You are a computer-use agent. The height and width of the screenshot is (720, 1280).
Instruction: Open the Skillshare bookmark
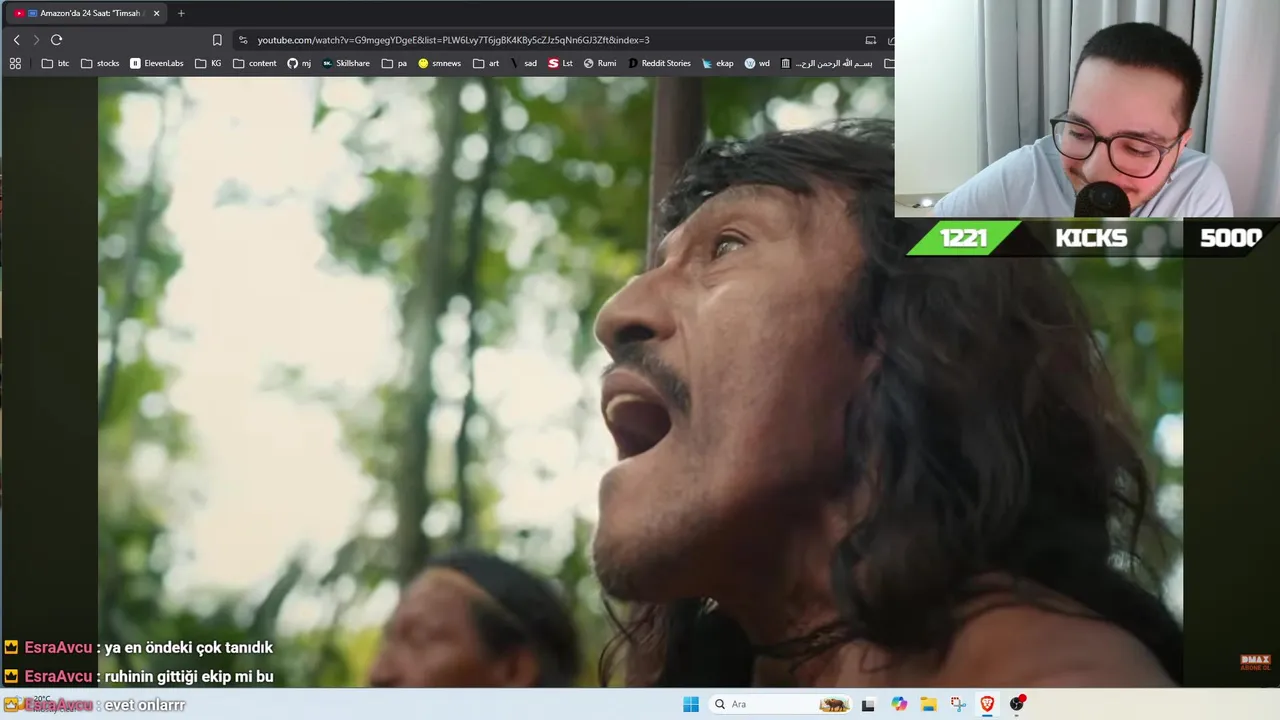(346, 63)
